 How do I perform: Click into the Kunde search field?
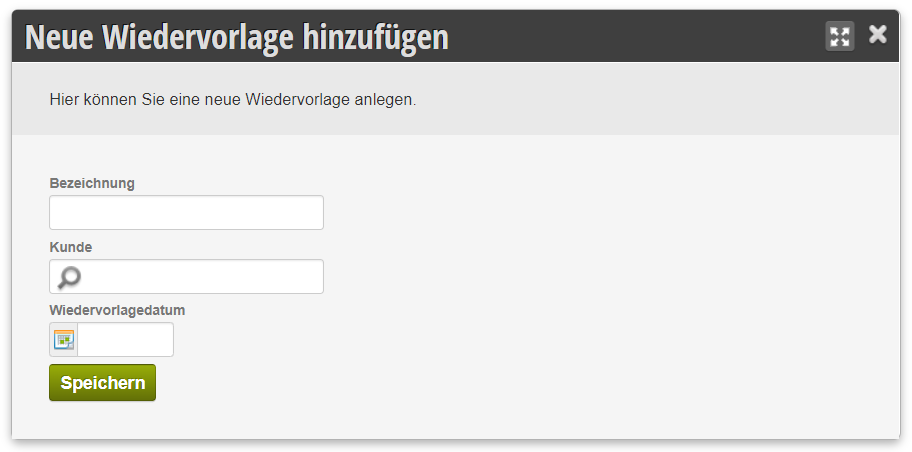click(x=186, y=276)
